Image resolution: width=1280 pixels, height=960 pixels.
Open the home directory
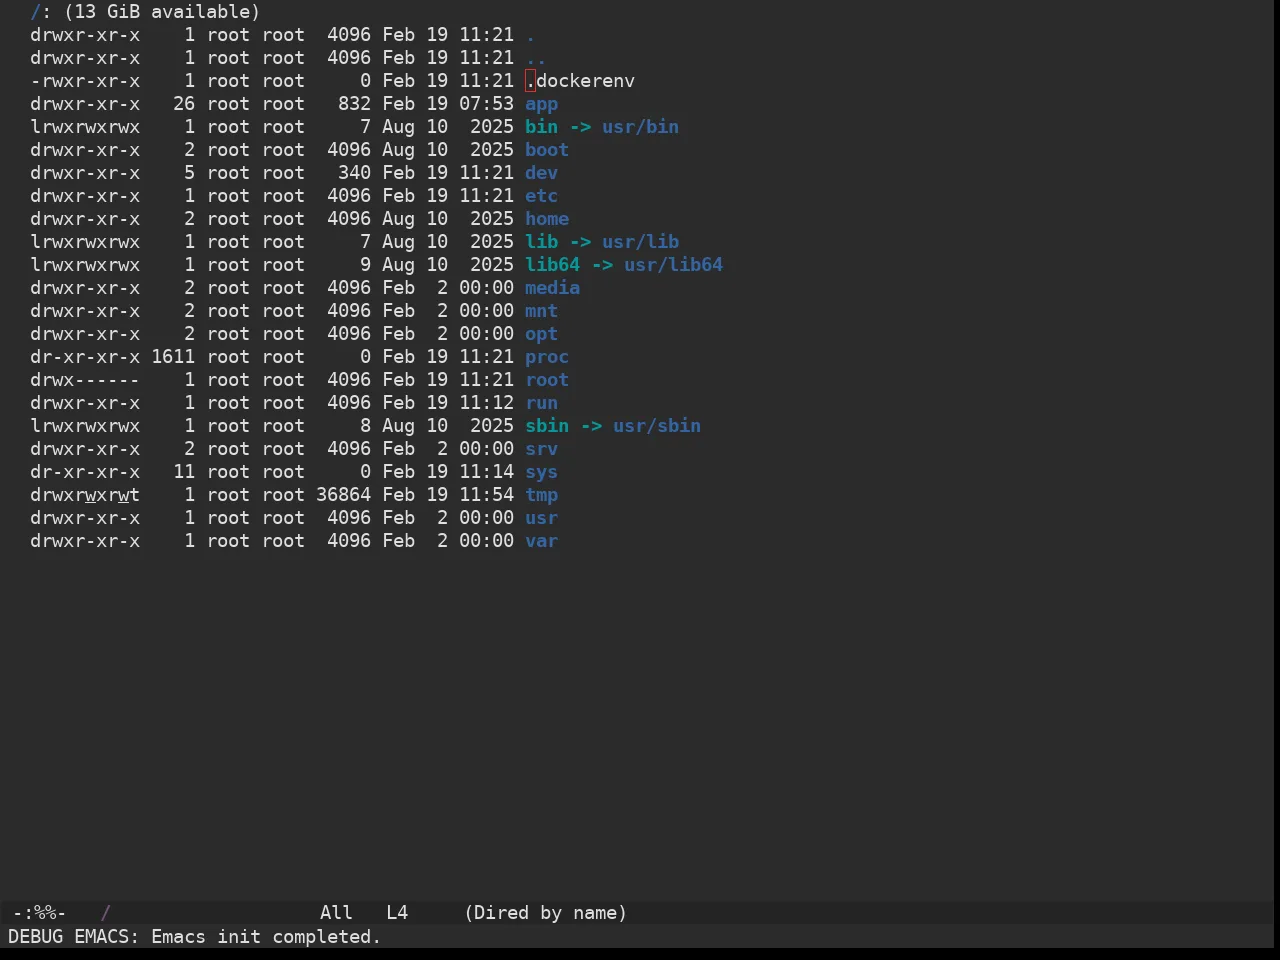pyautogui.click(x=547, y=219)
